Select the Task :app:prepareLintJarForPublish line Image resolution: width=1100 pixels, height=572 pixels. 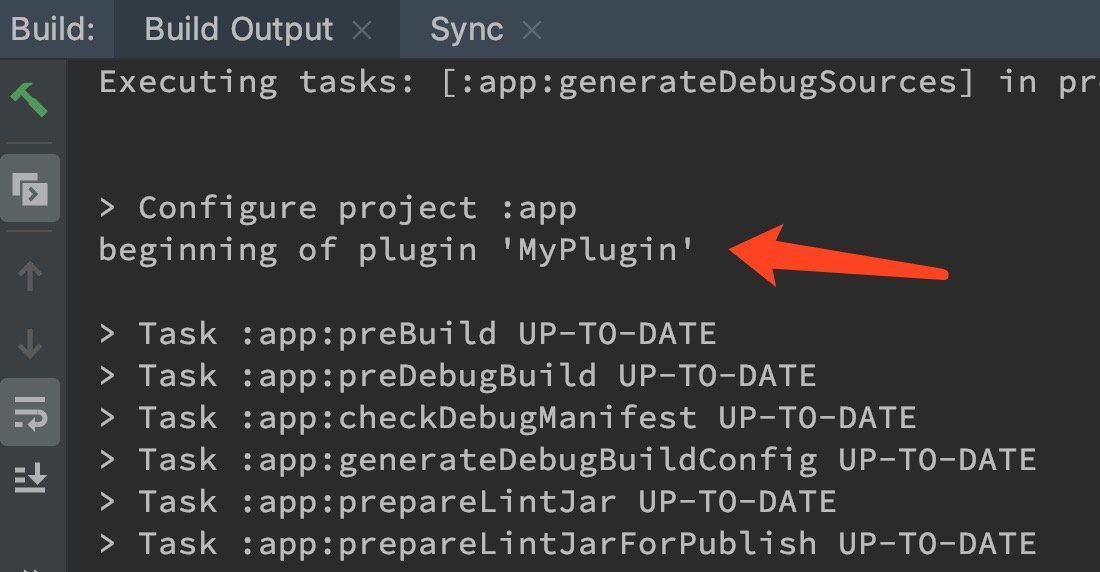coord(568,545)
